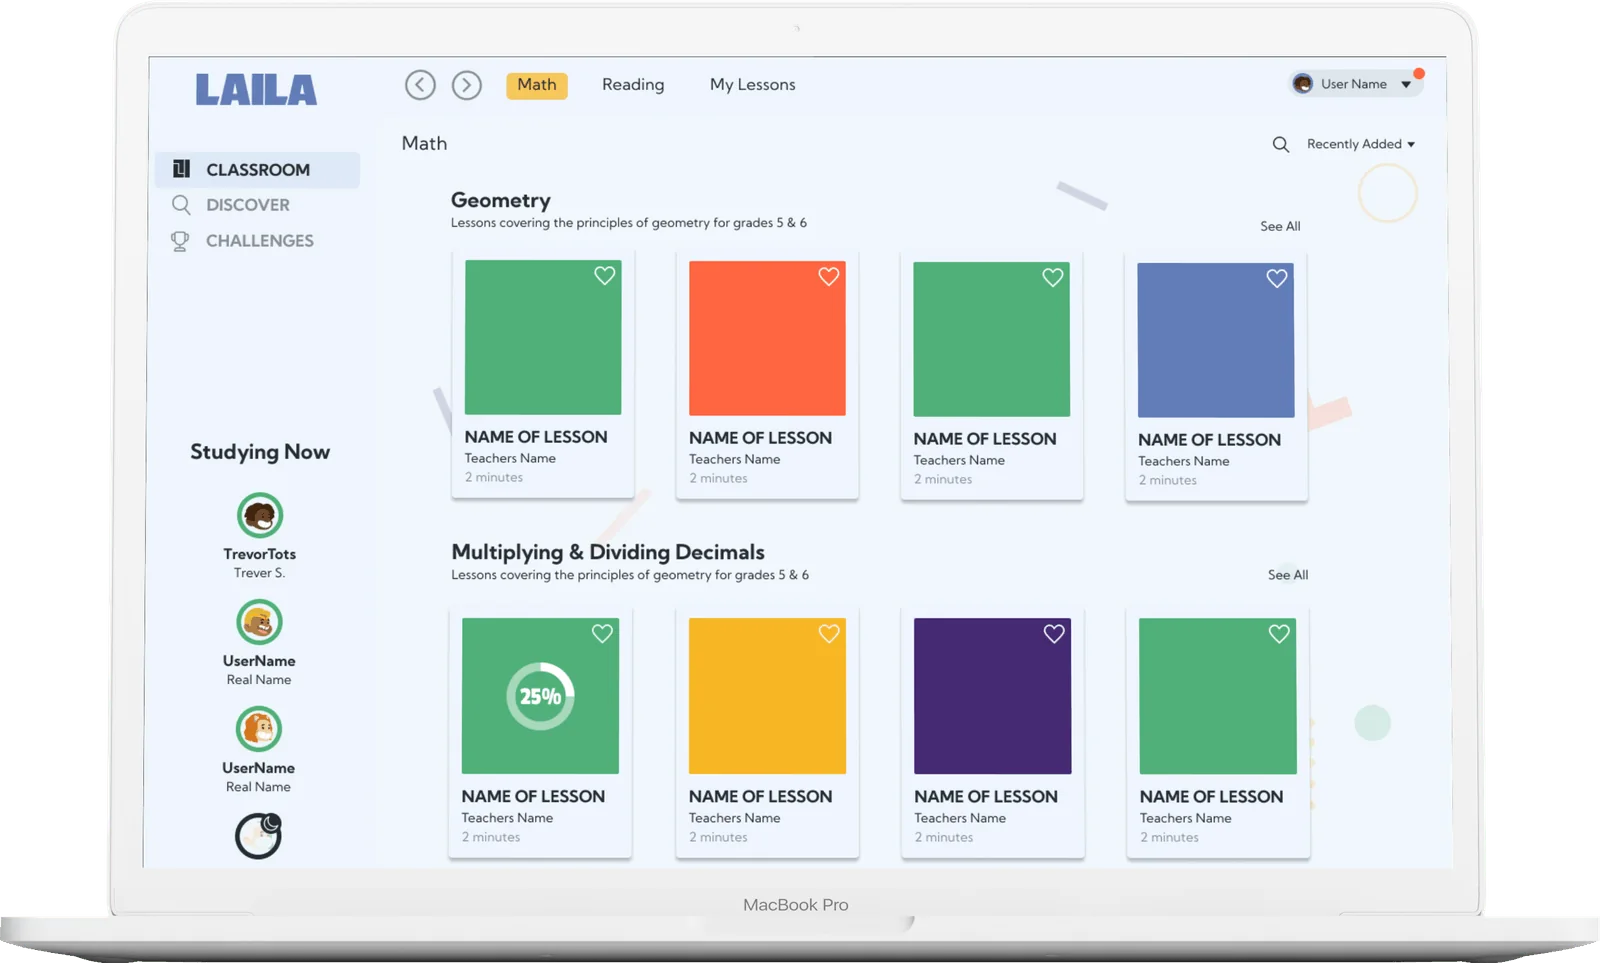Viewport: 1600px width, 963px height.
Task: Click the 25% progress ring
Action: pyautogui.click(x=540, y=696)
